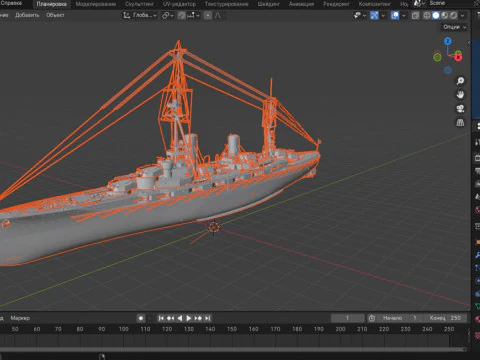
Task: Click the current frame field showing 1
Action: [347, 318]
